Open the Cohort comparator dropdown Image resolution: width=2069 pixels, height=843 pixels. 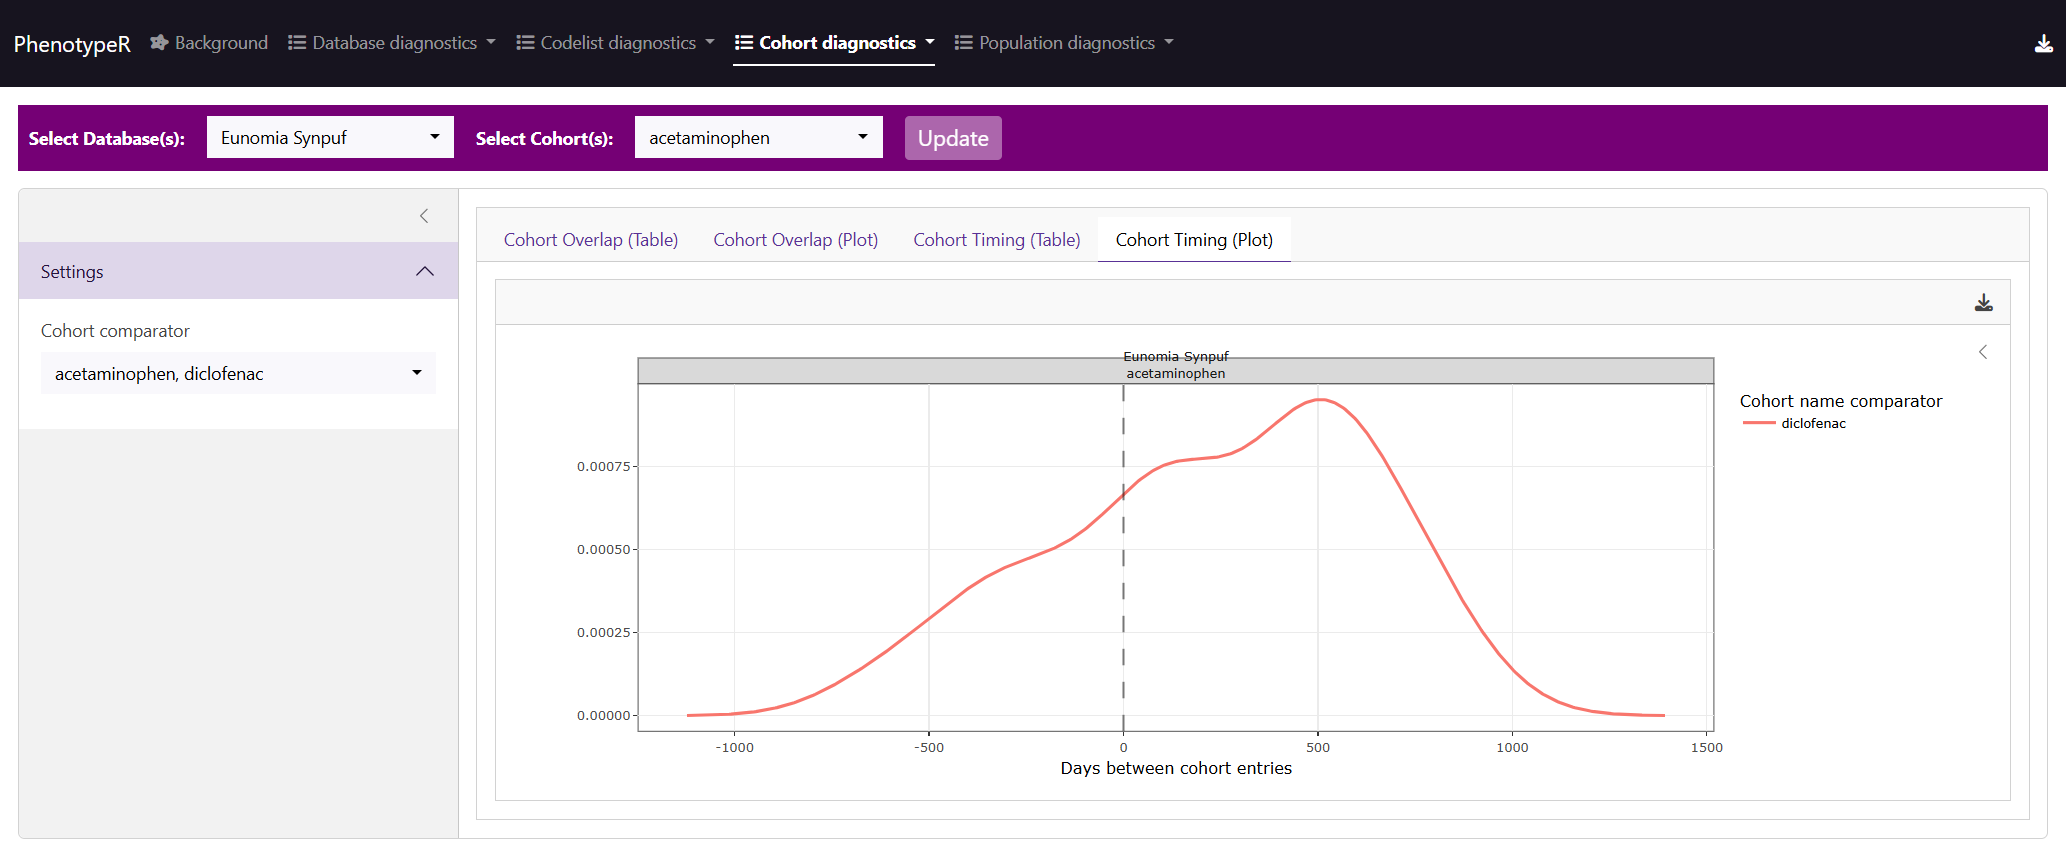point(238,374)
